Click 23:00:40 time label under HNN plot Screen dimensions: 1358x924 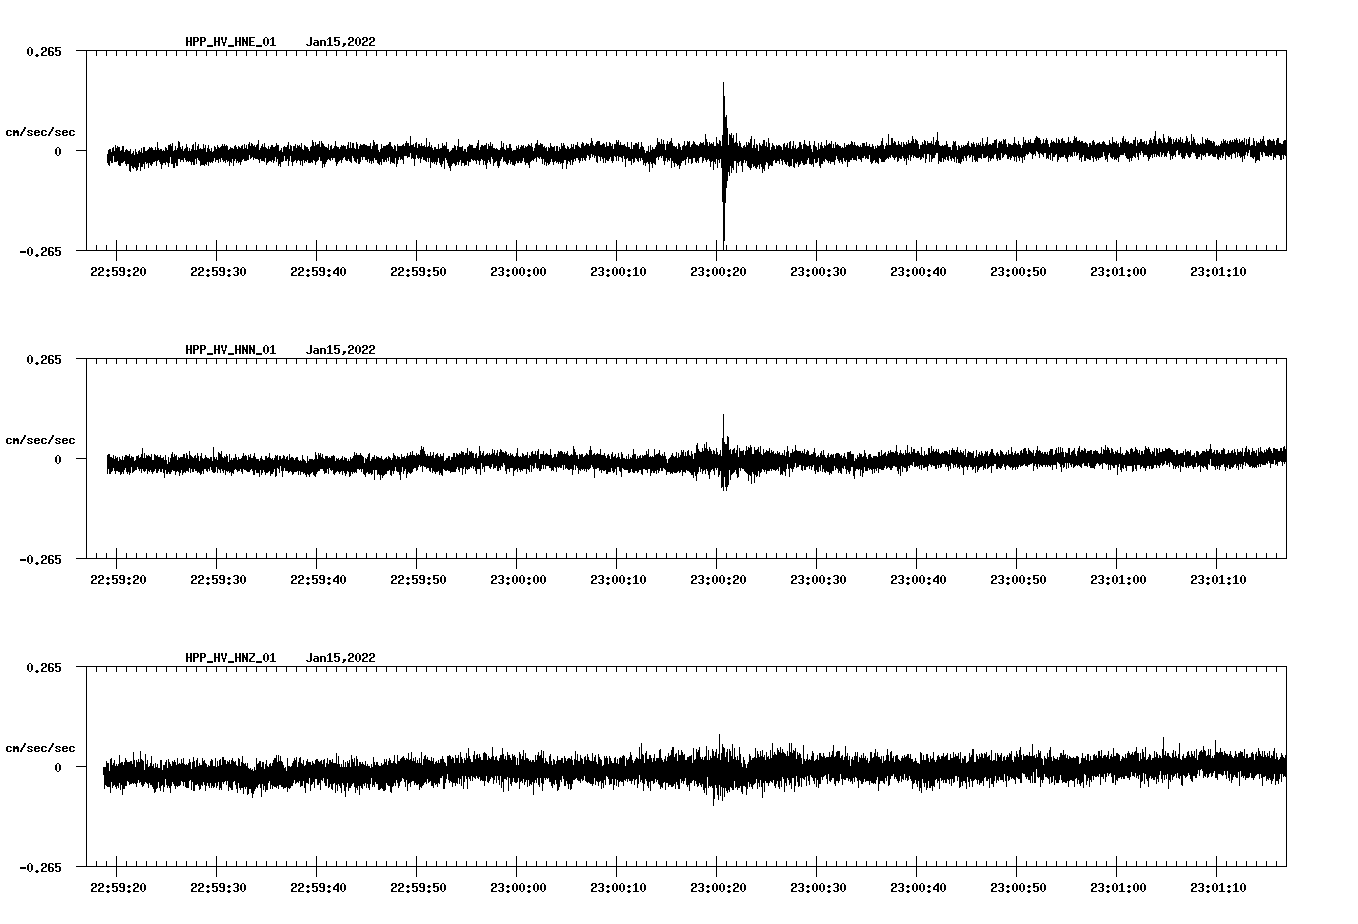point(918,580)
